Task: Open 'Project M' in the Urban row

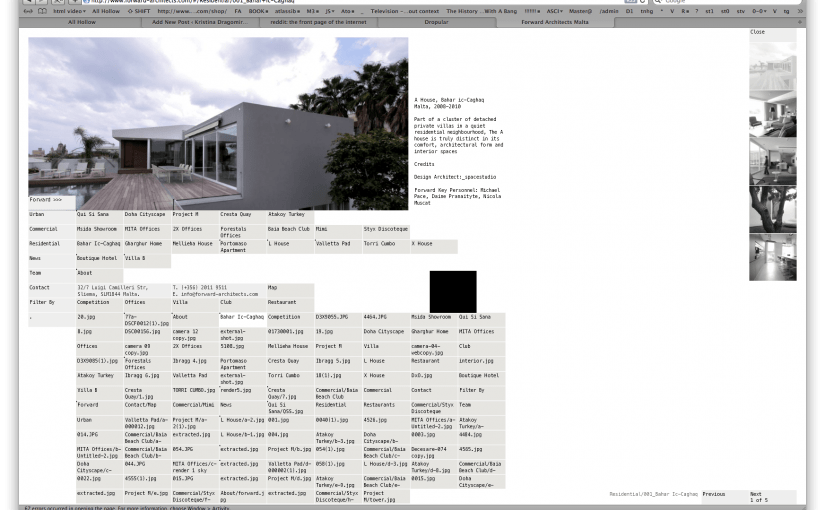Action: (195, 217)
